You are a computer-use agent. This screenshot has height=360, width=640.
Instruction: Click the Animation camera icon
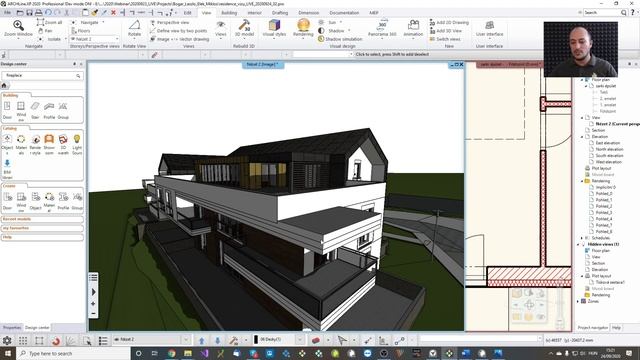pyautogui.click(x=413, y=28)
